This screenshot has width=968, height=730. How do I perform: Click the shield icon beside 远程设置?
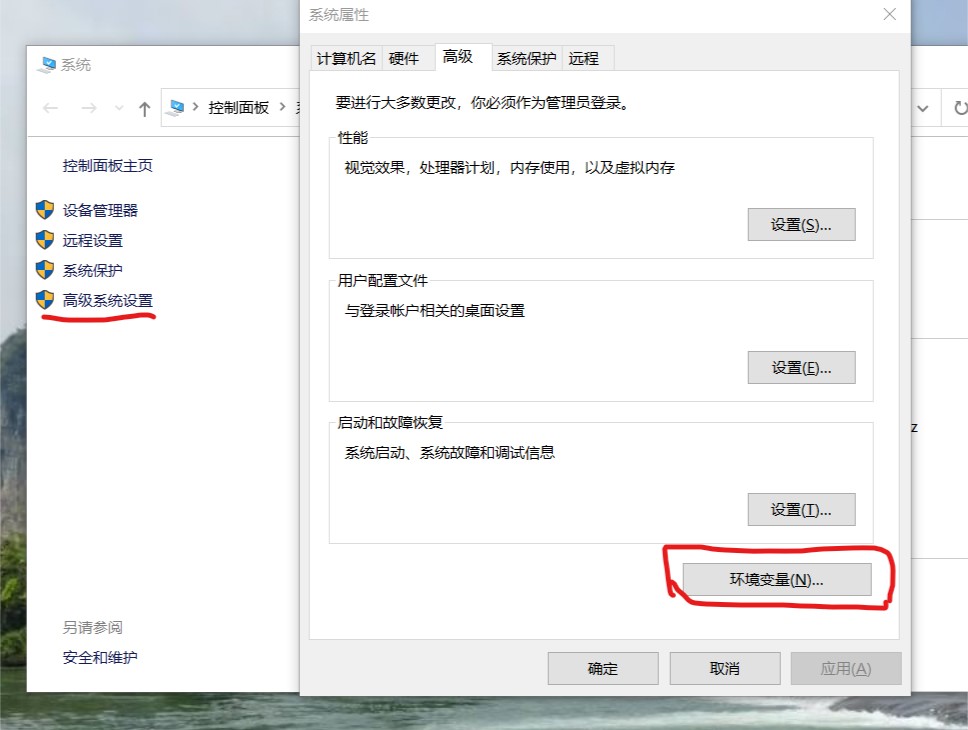point(44,240)
